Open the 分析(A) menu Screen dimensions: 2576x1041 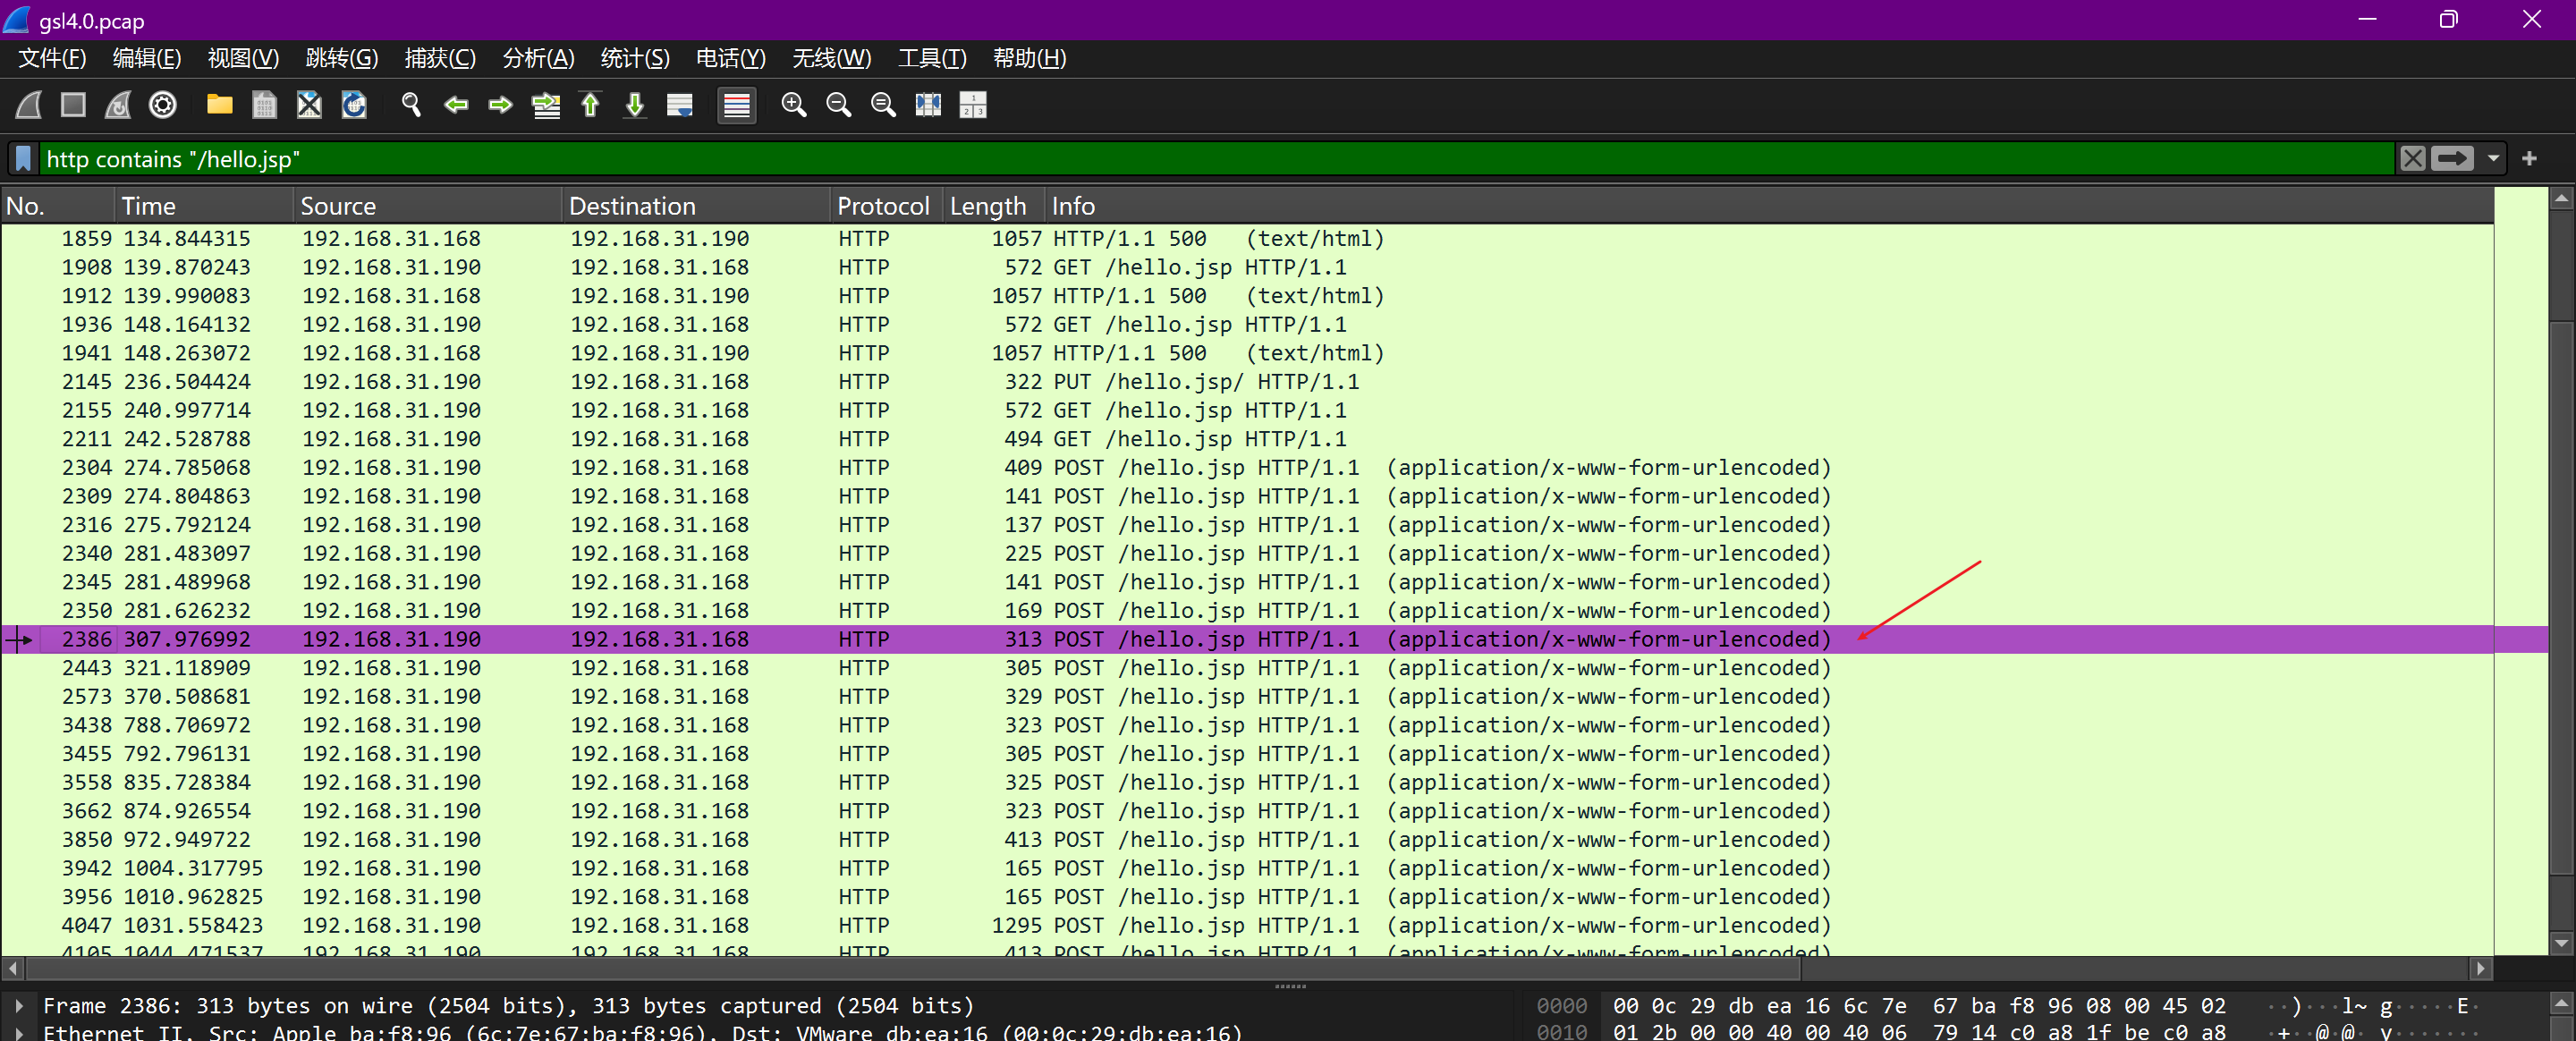pyautogui.click(x=538, y=58)
